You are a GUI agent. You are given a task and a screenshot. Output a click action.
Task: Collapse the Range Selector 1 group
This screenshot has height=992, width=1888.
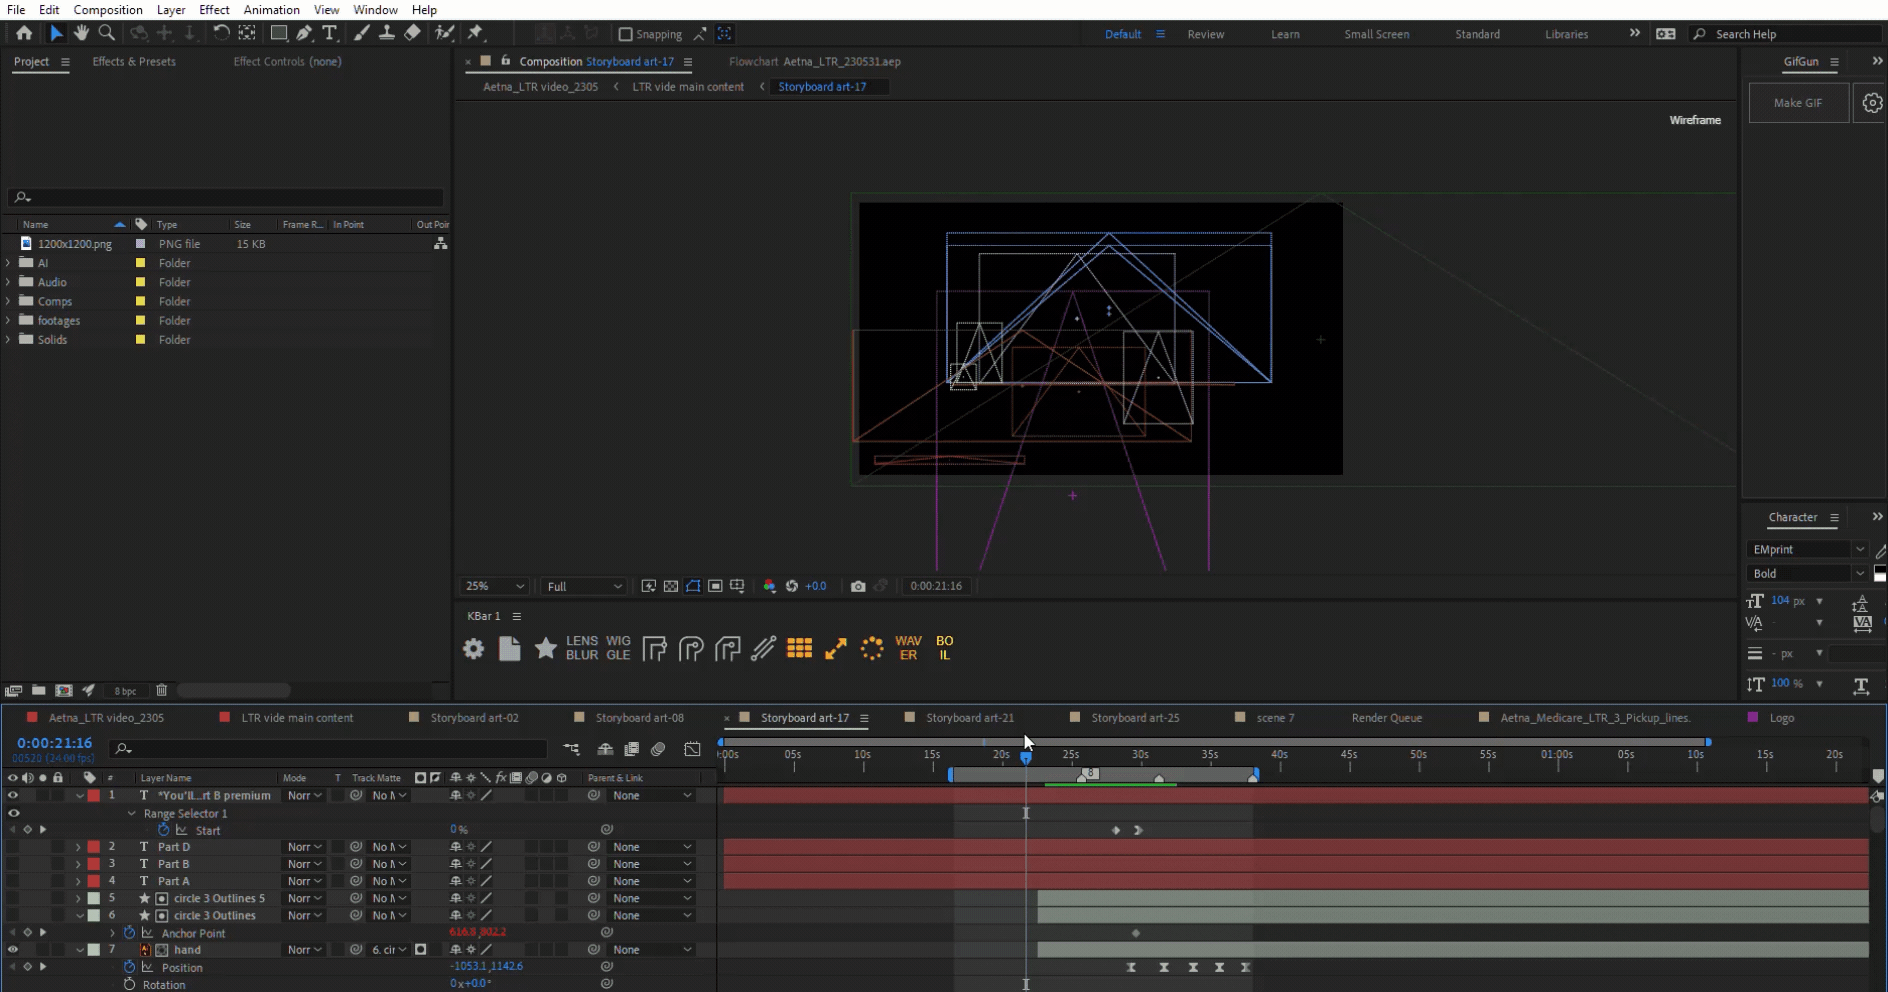[131, 814]
